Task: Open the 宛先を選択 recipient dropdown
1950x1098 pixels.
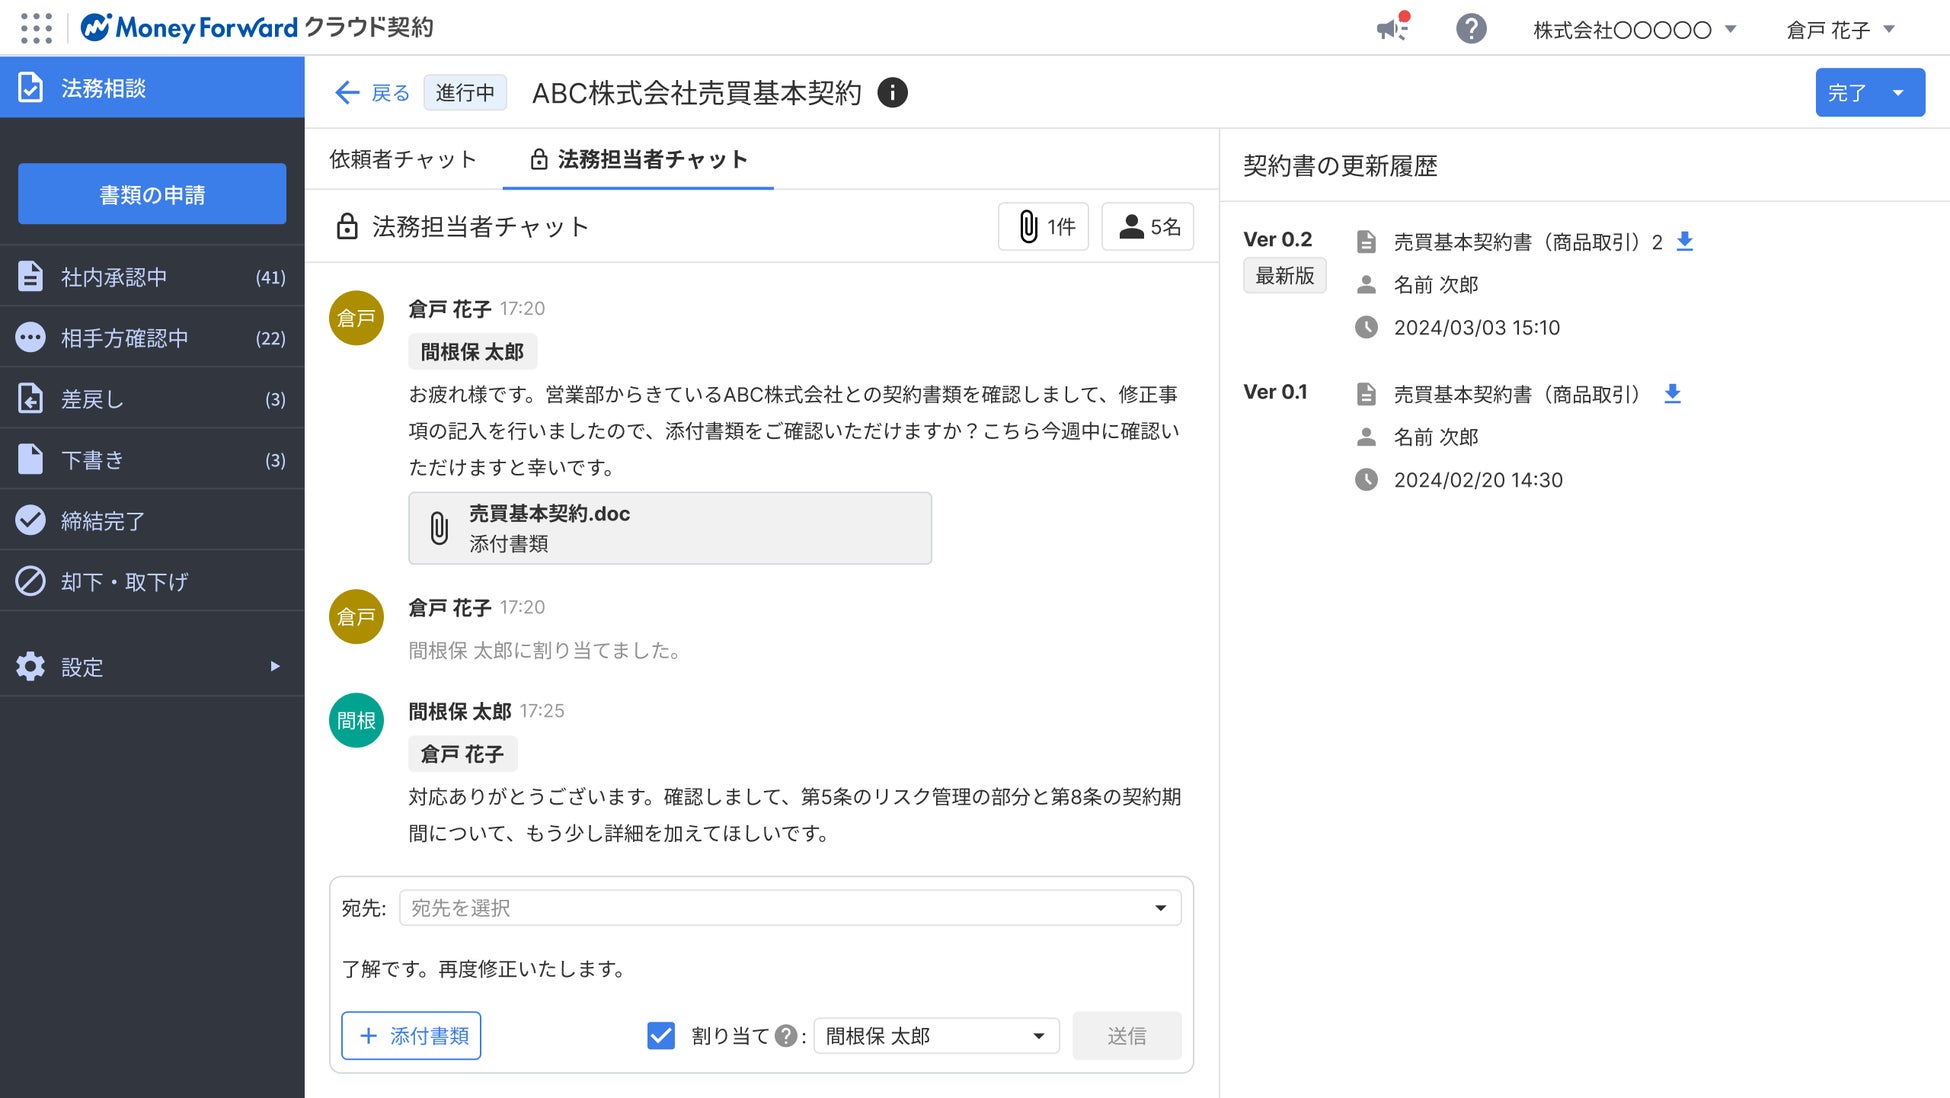Action: click(789, 908)
